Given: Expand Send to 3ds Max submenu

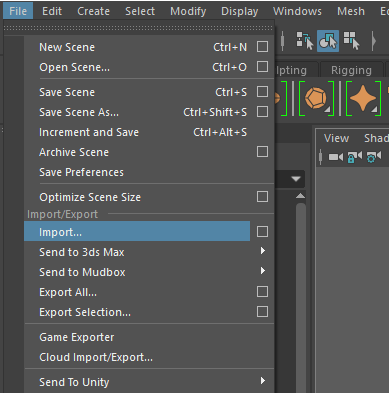Looking at the screenshot, I should (263, 251).
